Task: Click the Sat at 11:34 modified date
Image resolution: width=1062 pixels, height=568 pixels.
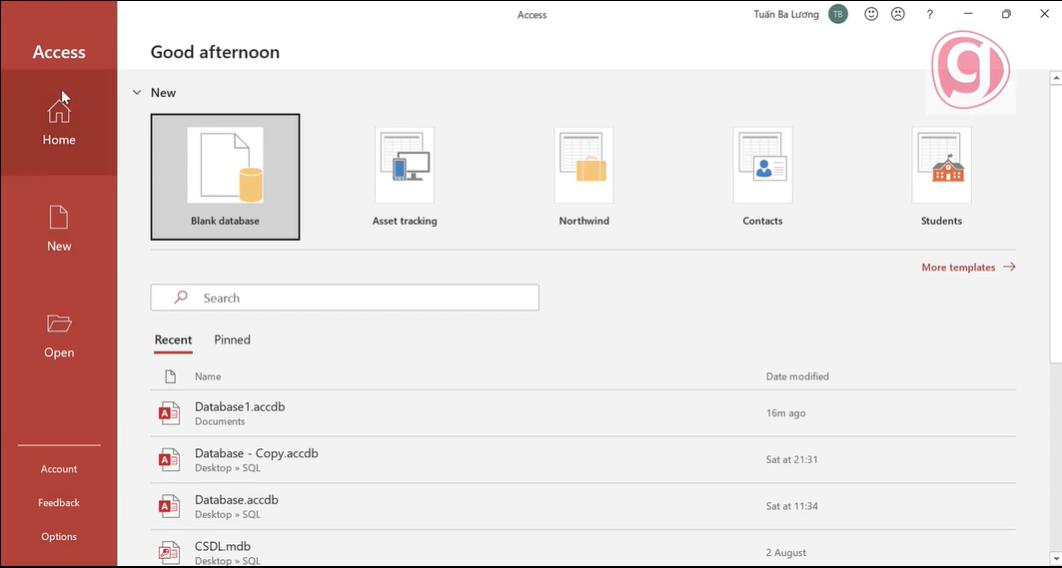Action: tap(792, 506)
